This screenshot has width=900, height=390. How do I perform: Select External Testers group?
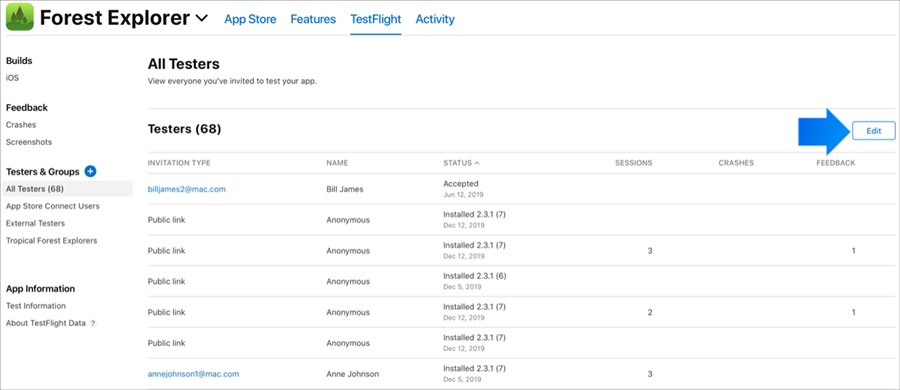(35, 223)
